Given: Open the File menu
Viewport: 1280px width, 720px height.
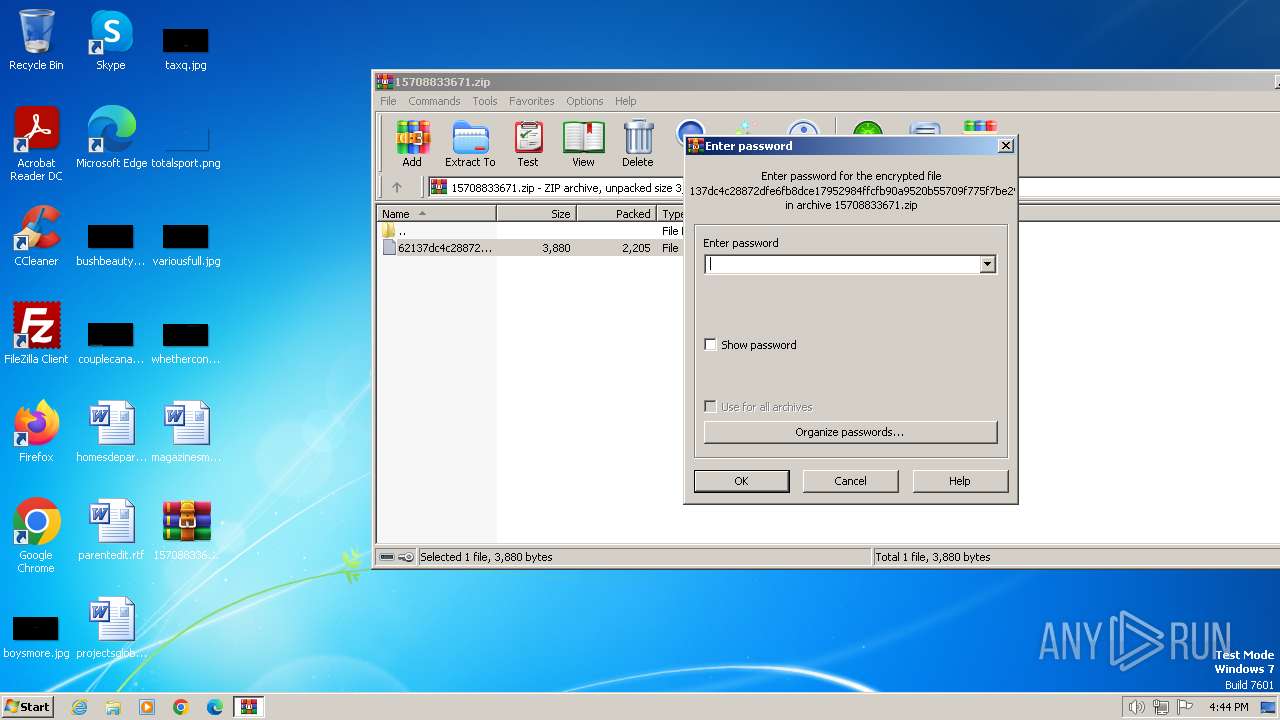Looking at the screenshot, I should (388, 101).
